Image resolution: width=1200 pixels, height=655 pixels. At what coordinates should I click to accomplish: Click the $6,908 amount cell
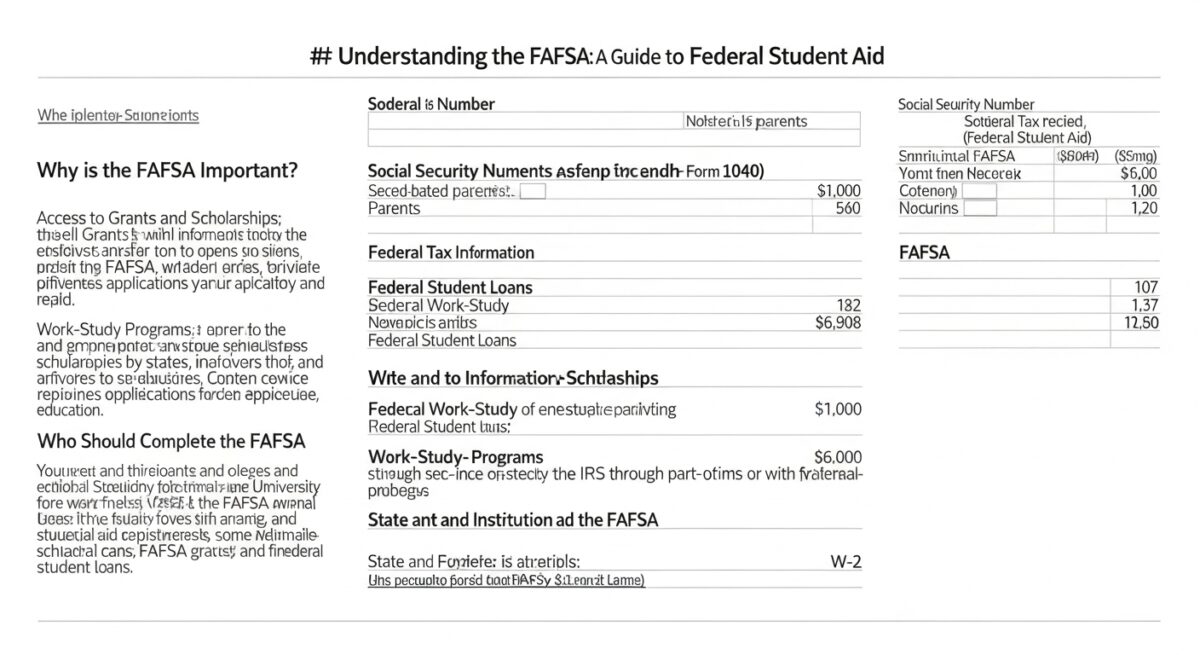838,323
